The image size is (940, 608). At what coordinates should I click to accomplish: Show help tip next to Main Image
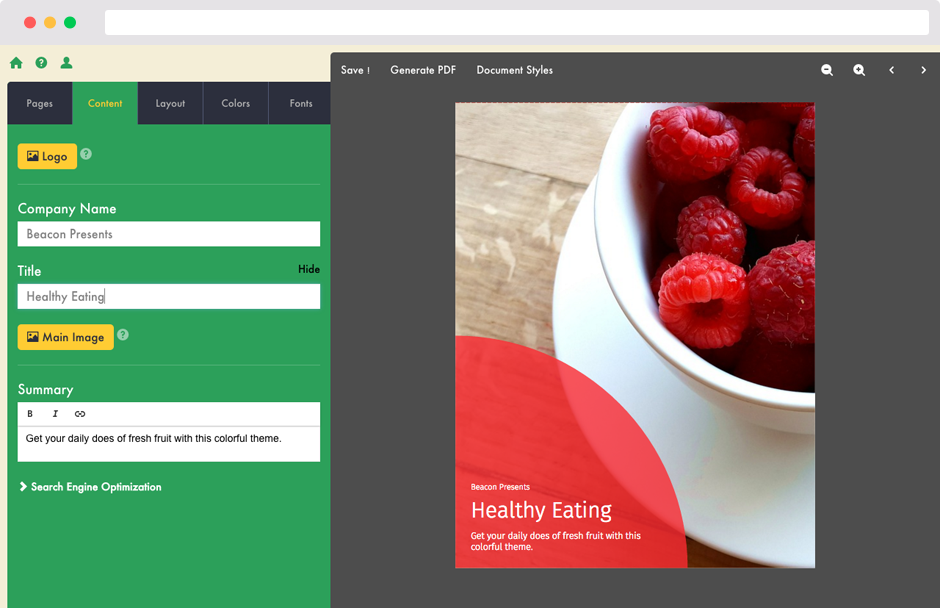click(123, 335)
